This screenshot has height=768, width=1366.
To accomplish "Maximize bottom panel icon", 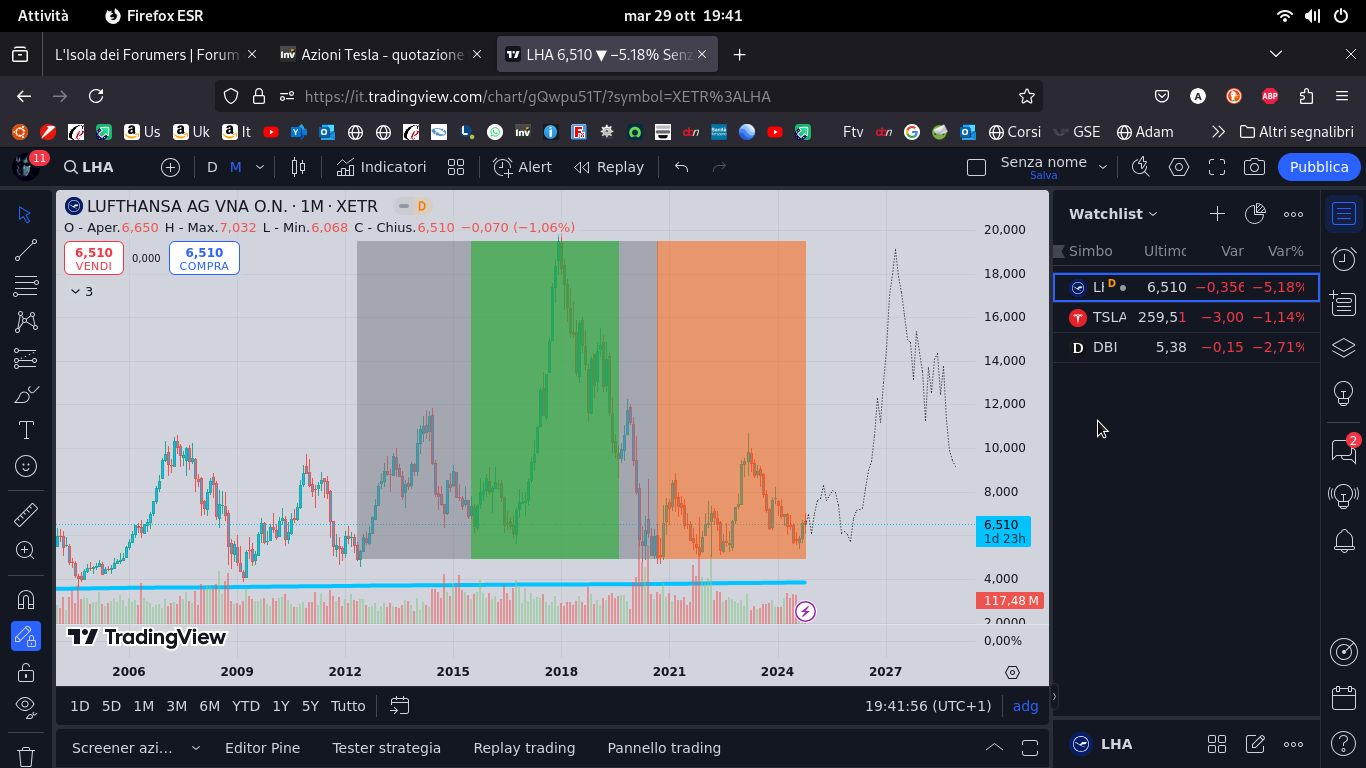I will 1030,748.
